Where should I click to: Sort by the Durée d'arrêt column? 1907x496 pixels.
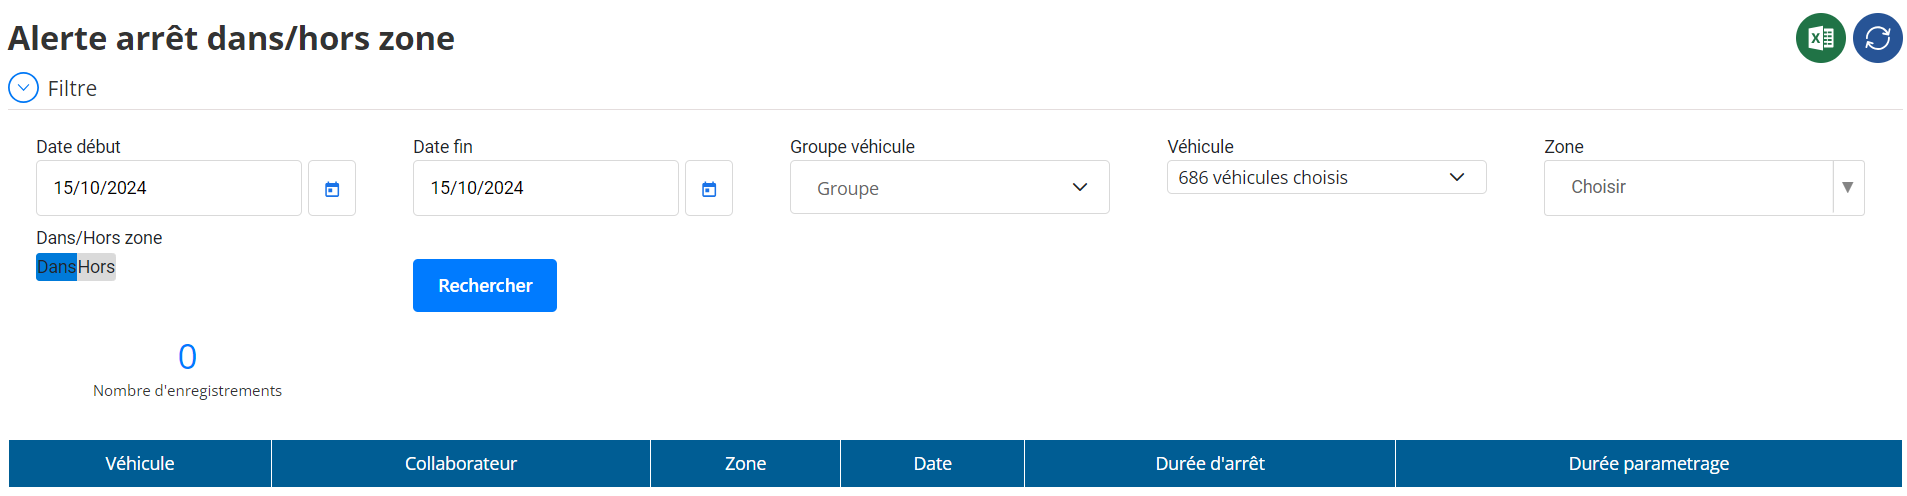[1210, 464]
